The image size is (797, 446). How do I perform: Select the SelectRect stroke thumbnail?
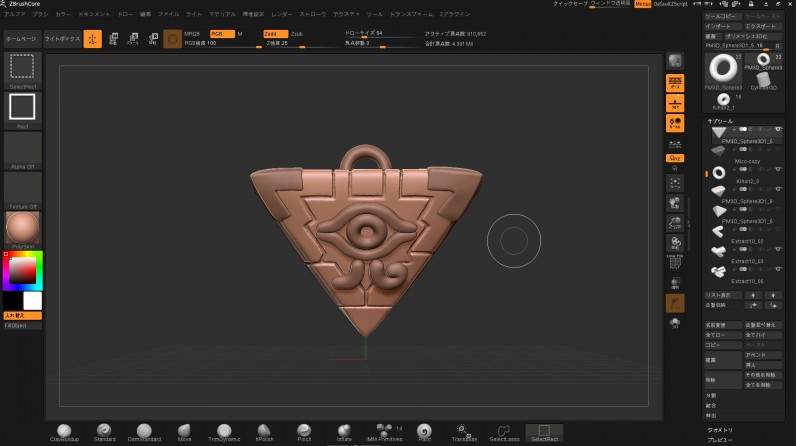pyautogui.click(x=545, y=431)
